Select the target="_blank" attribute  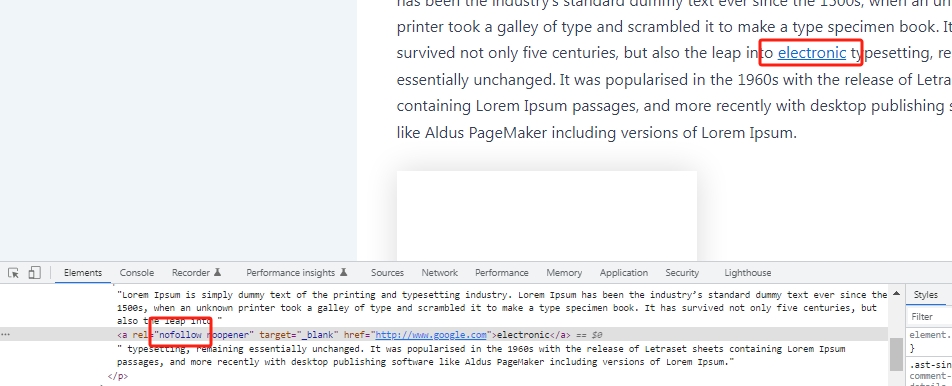298,335
